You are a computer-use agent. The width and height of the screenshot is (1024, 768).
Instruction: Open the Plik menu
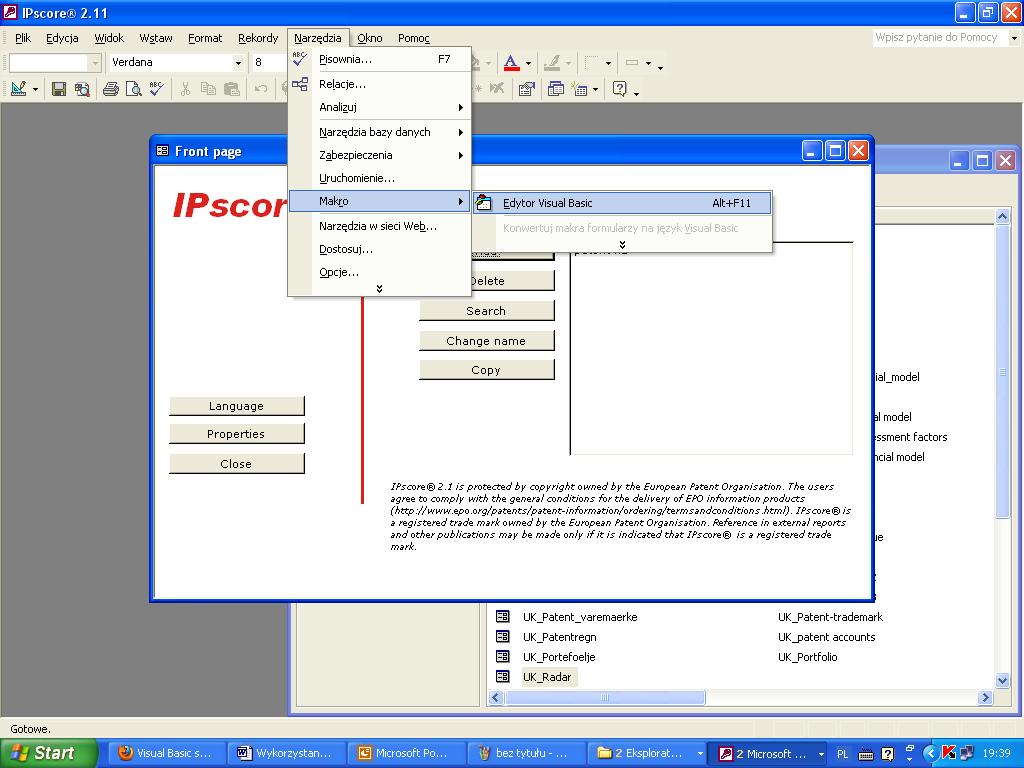point(23,38)
